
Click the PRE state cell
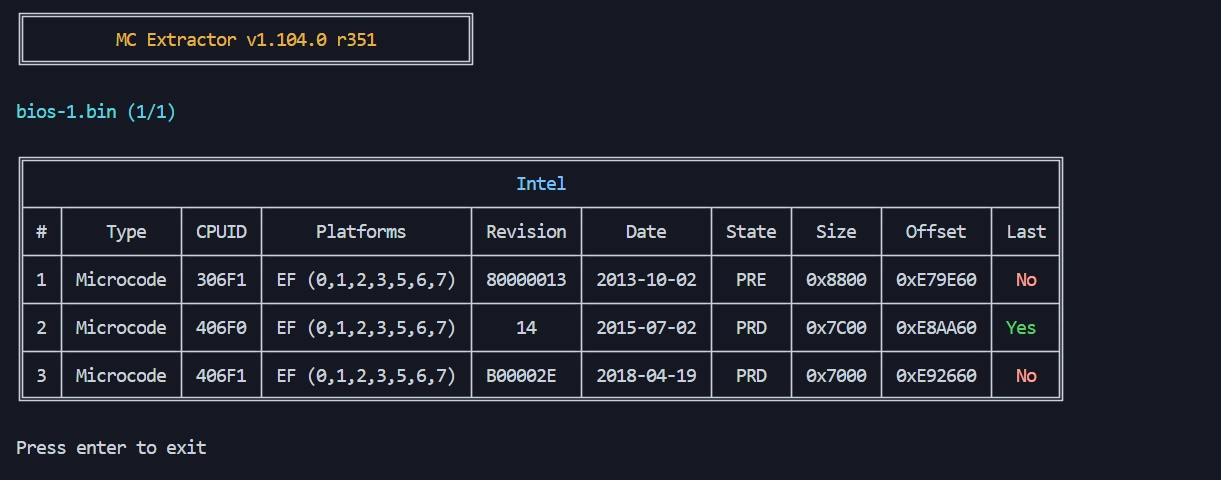[751, 280]
